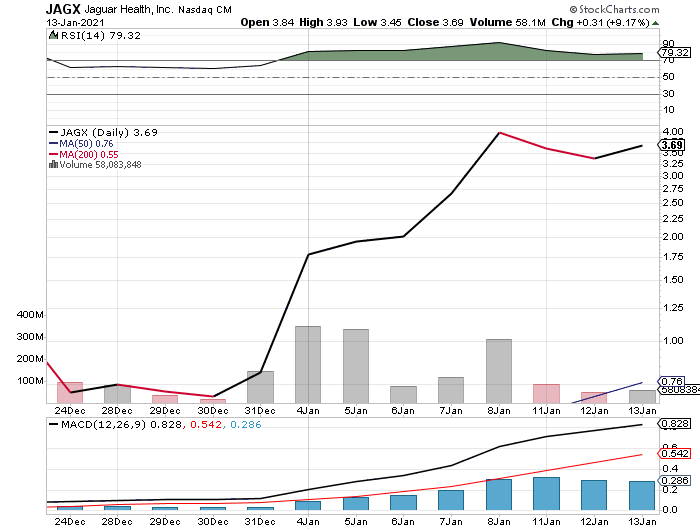700x530 pixels.
Task: Click the 400M volume axis label
Action: [30, 315]
